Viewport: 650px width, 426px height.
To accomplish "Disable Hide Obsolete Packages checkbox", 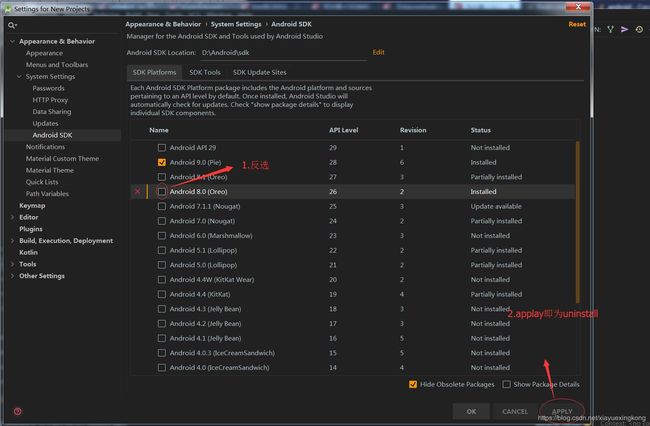I will pyautogui.click(x=413, y=384).
